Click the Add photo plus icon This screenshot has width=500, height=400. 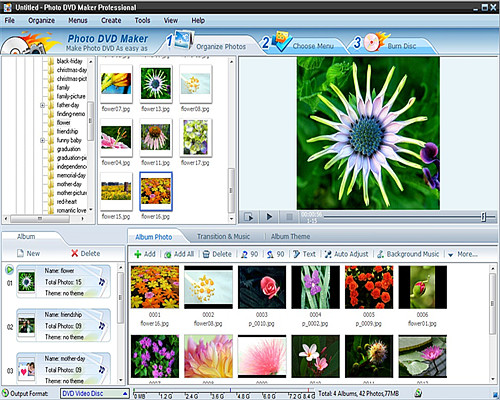tap(137, 254)
